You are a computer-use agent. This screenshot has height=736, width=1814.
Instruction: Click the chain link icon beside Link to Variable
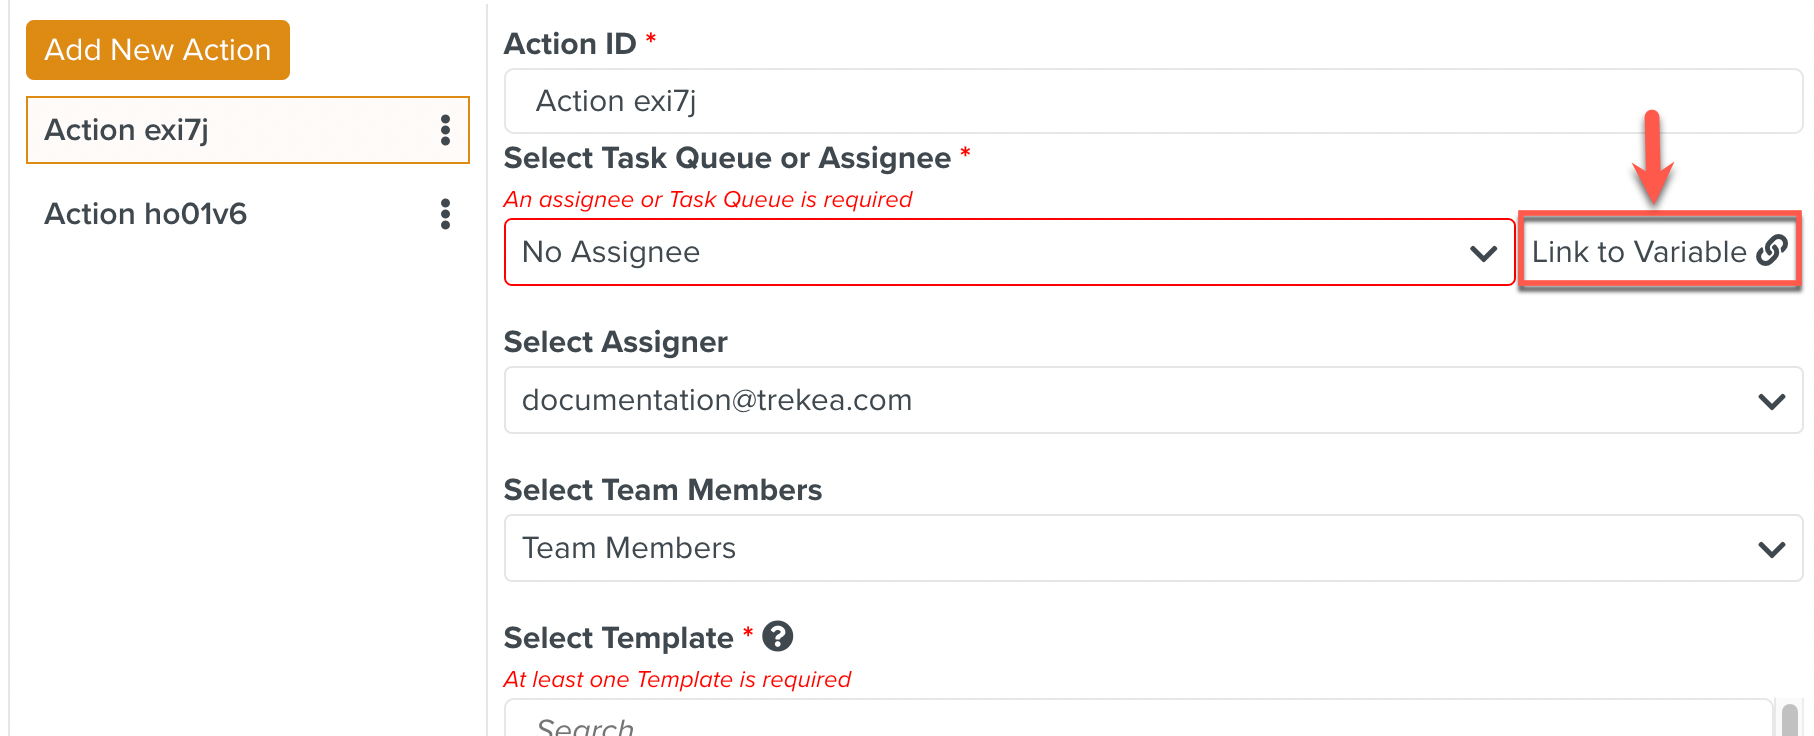(x=1771, y=251)
